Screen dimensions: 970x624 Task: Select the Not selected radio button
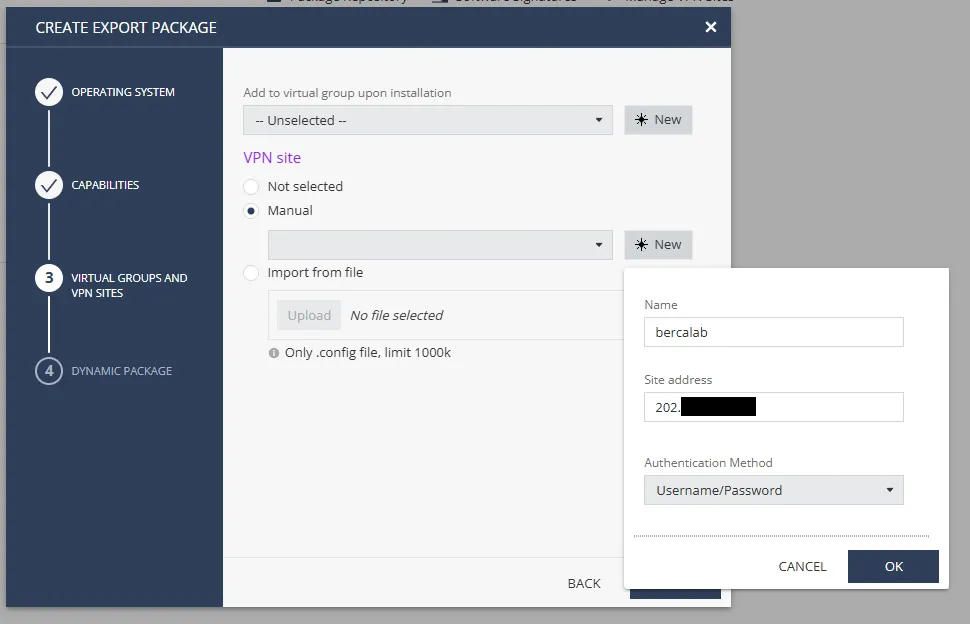(x=251, y=187)
